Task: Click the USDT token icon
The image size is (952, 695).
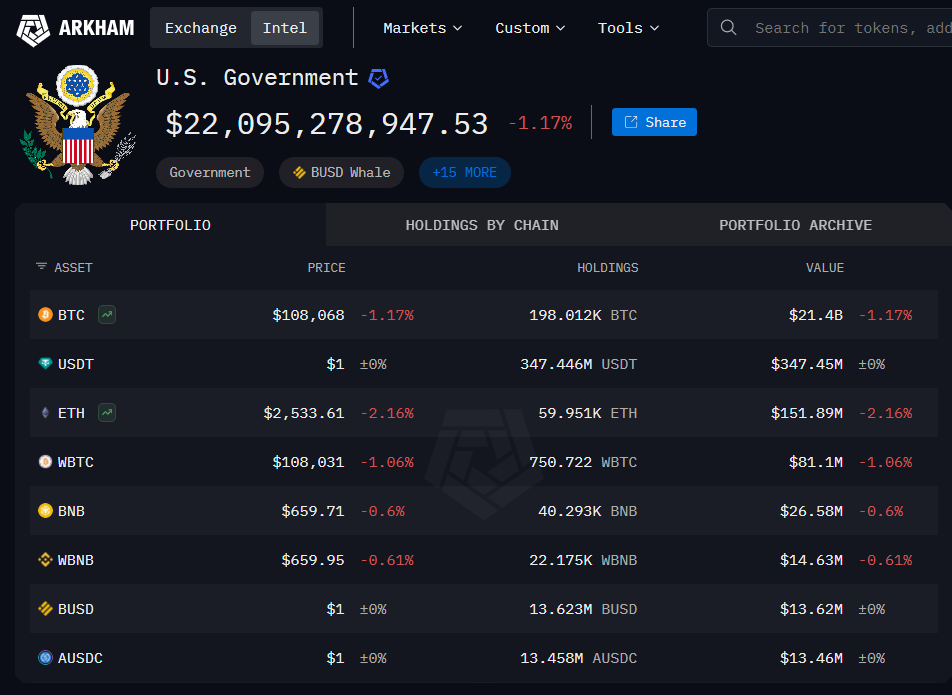Action: [46, 364]
